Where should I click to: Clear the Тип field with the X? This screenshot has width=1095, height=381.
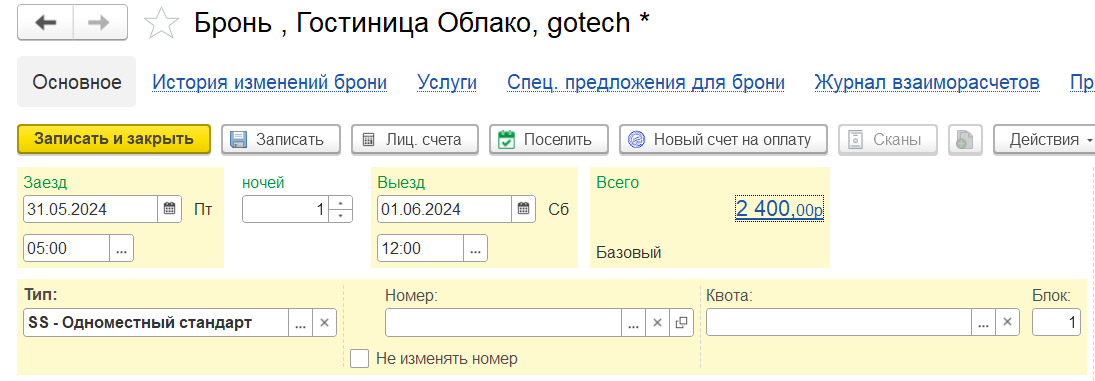(x=324, y=323)
